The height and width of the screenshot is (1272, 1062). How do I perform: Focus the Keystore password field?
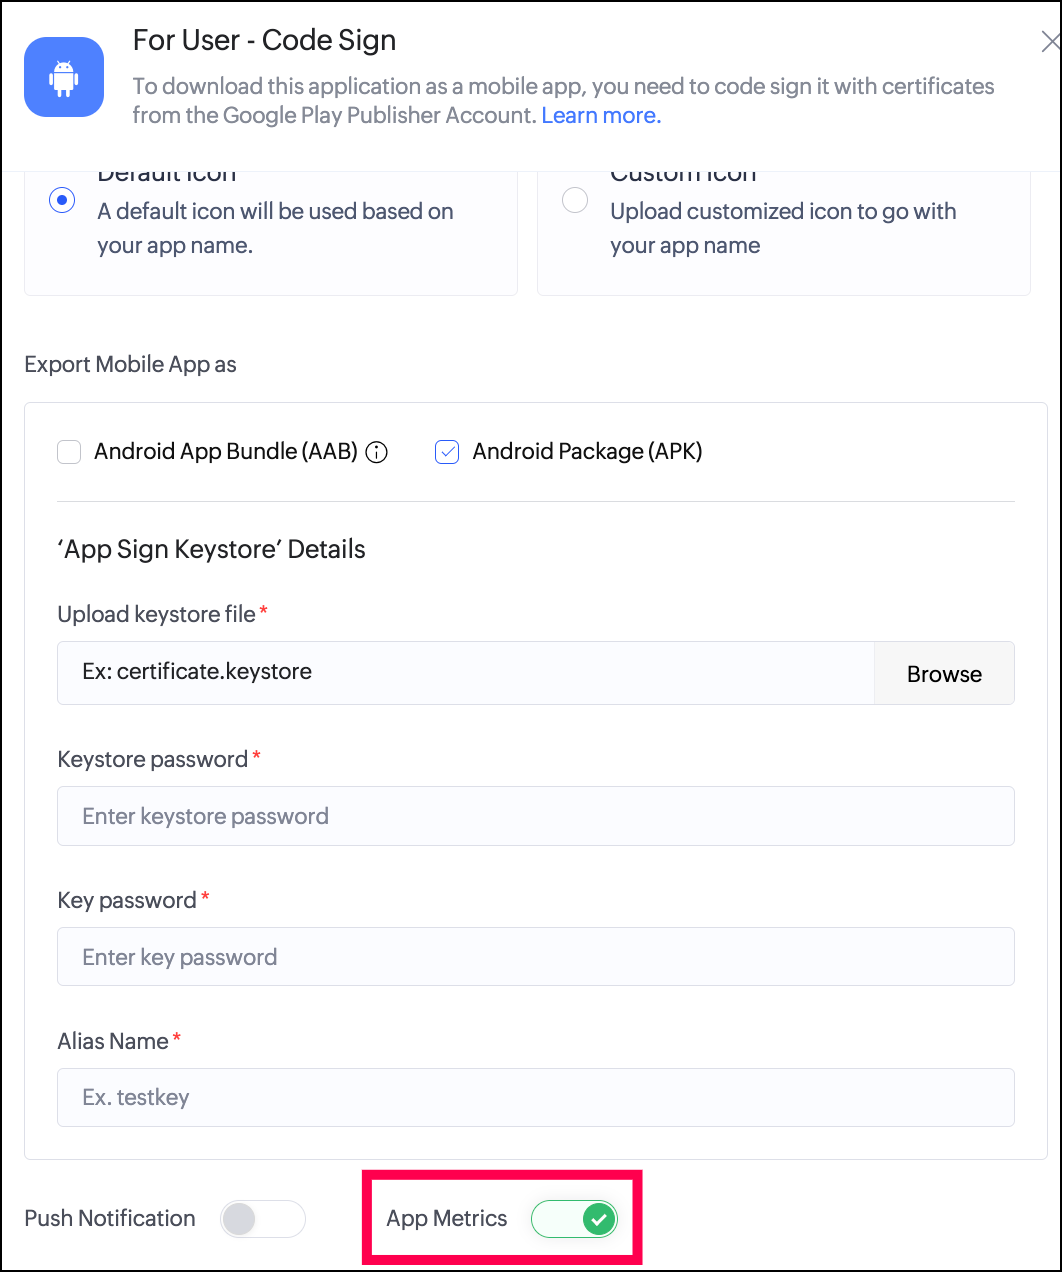[536, 816]
